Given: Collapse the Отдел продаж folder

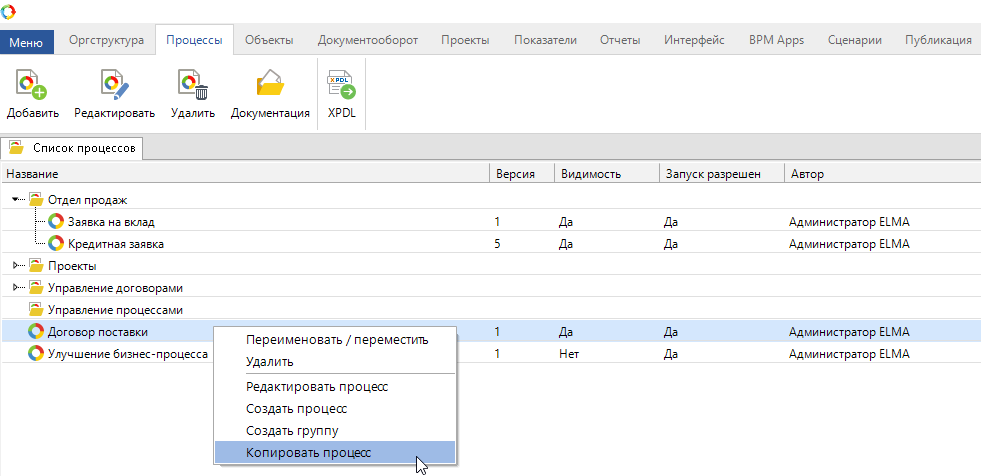Looking at the screenshot, I should click(x=16, y=200).
